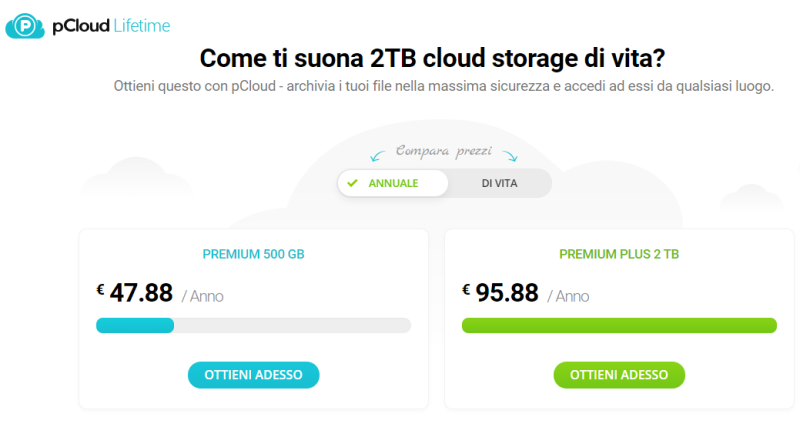Click the PREMIUM PLUS 2 TB plan title
Screen dimensions: 800x424
coord(619,254)
